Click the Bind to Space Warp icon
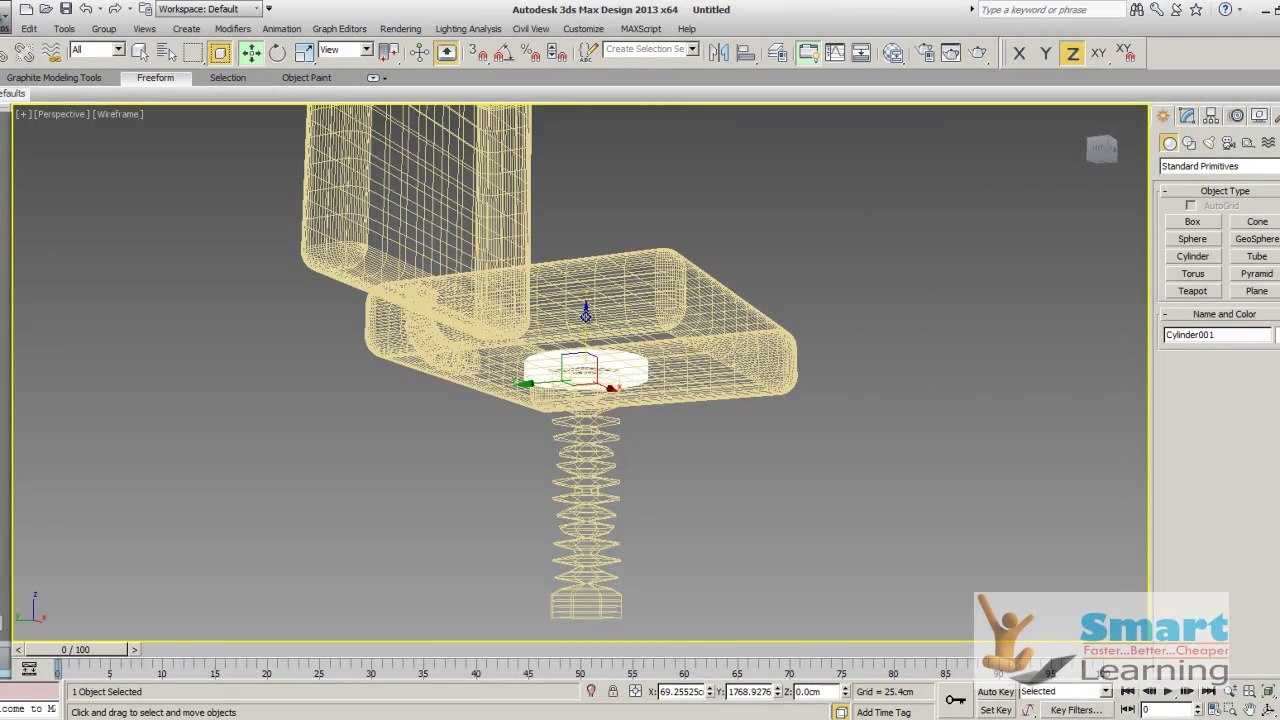Image resolution: width=1280 pixels, height=720 pixels. tap(51, 53)
